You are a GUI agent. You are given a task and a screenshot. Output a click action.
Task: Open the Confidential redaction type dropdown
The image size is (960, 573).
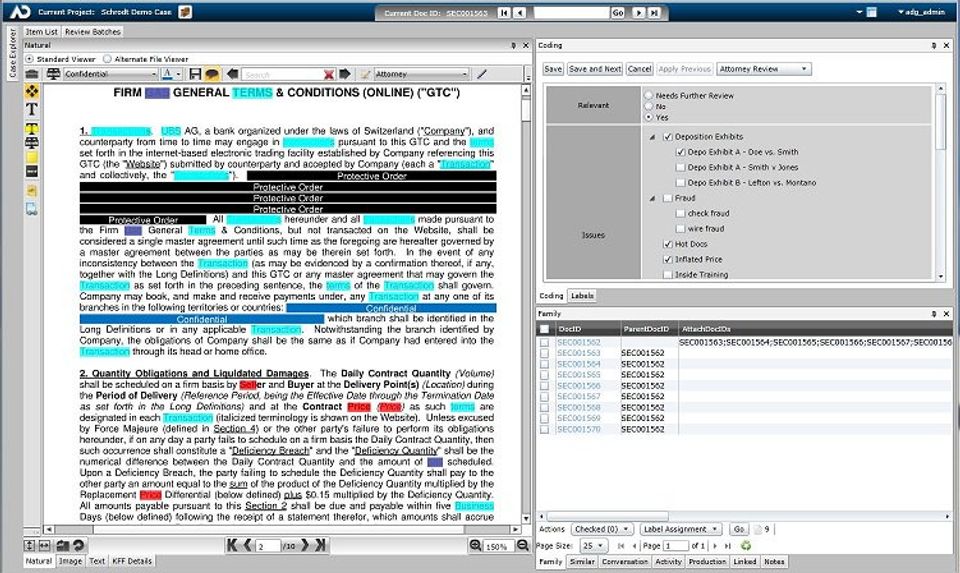tap(111, 74)
